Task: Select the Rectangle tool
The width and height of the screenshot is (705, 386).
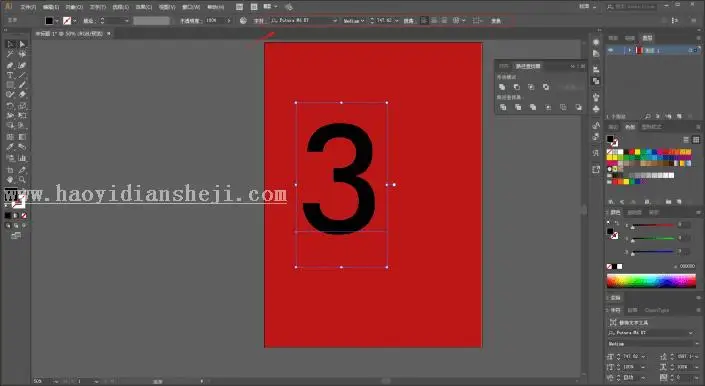Action: [x=11, y=85]
